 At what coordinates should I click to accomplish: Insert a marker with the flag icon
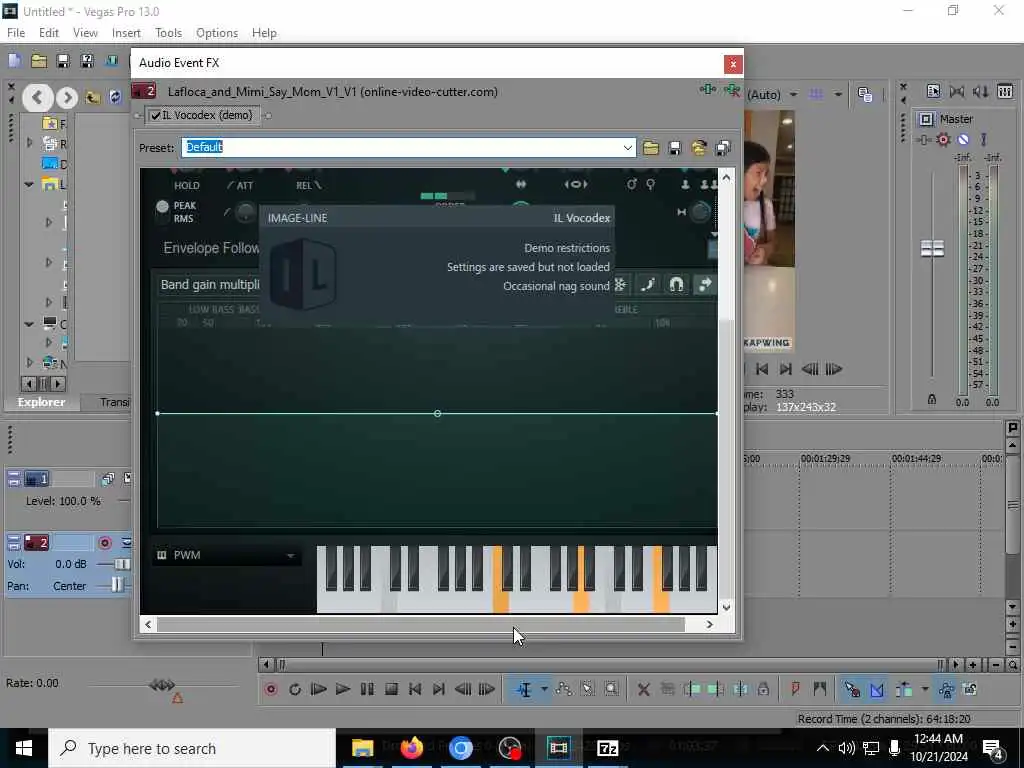pyautogui.click(x=795, y=689)
